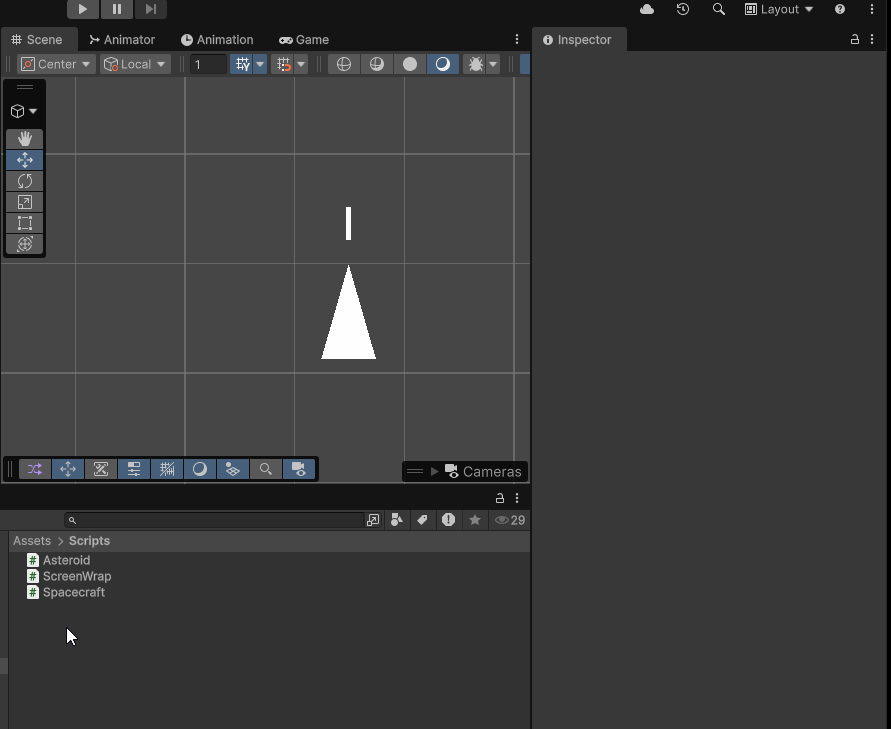Expand the Cameras overlay
891x729 pixels.
pyautogui.click(x=434, y=471)
